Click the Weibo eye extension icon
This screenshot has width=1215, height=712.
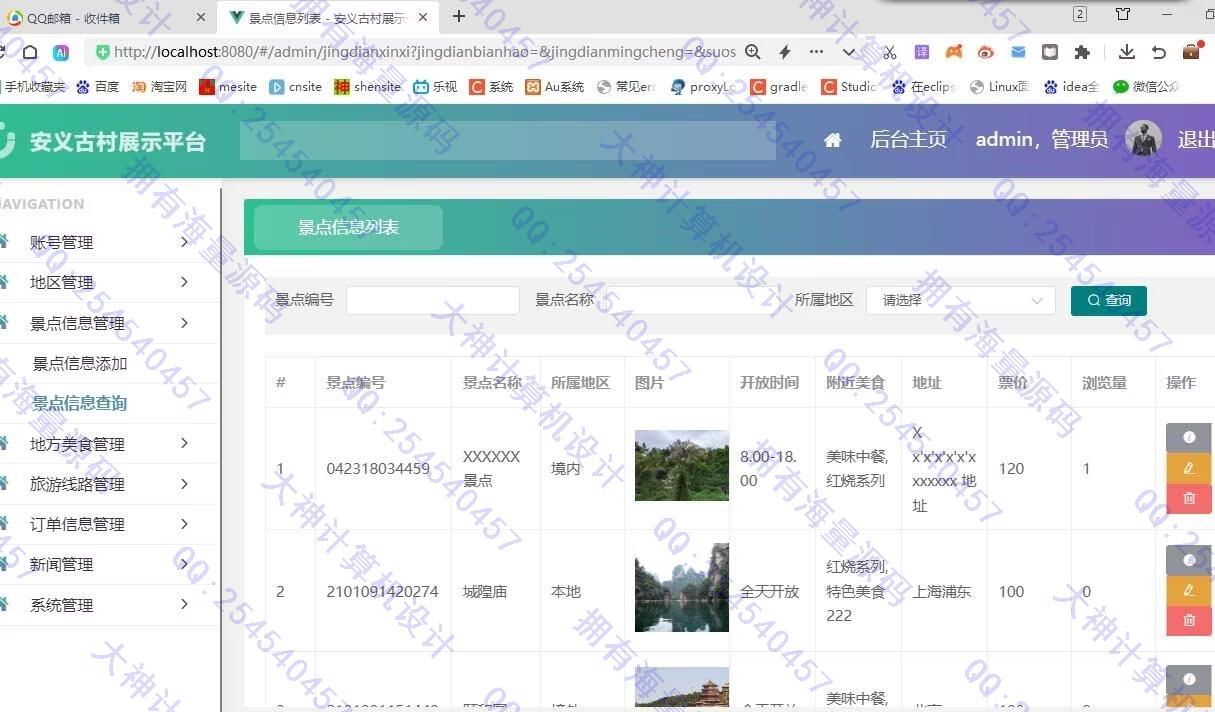pos(986,52)
